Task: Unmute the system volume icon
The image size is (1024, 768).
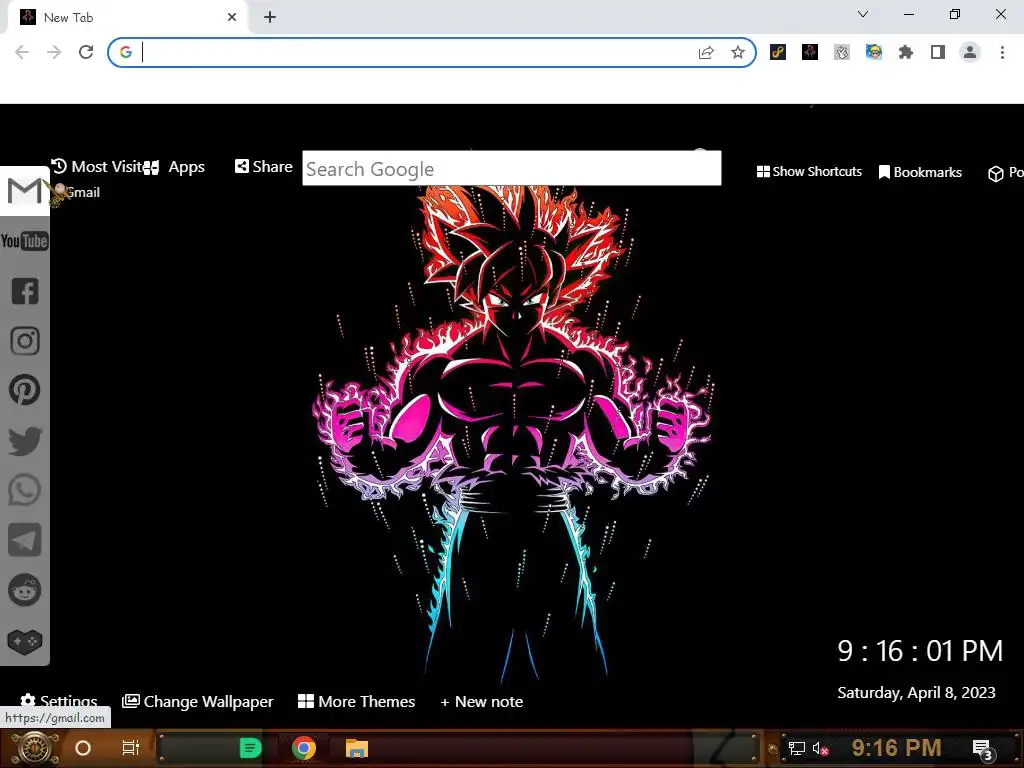Action: tap(820, 748)
